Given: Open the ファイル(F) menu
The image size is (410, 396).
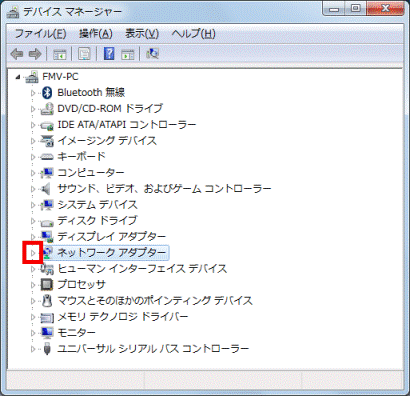Looking at the screenshot, I should pos(40,34).
